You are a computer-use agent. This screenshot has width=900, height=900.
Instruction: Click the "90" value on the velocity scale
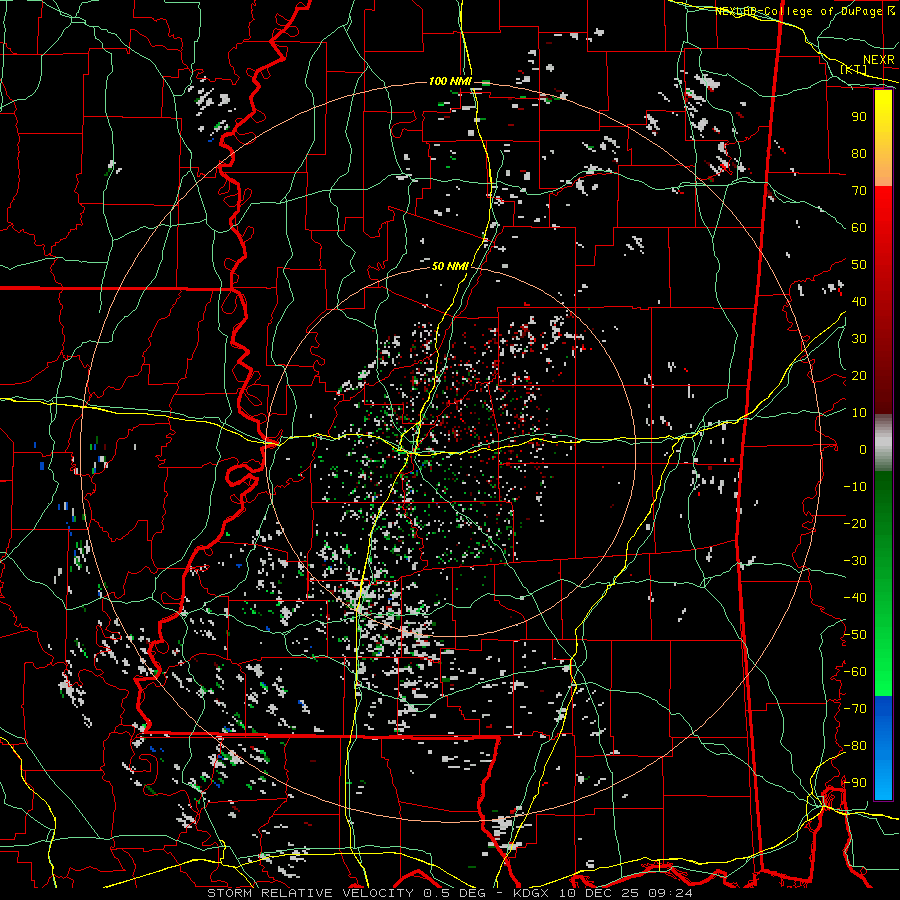click(859, 117)
